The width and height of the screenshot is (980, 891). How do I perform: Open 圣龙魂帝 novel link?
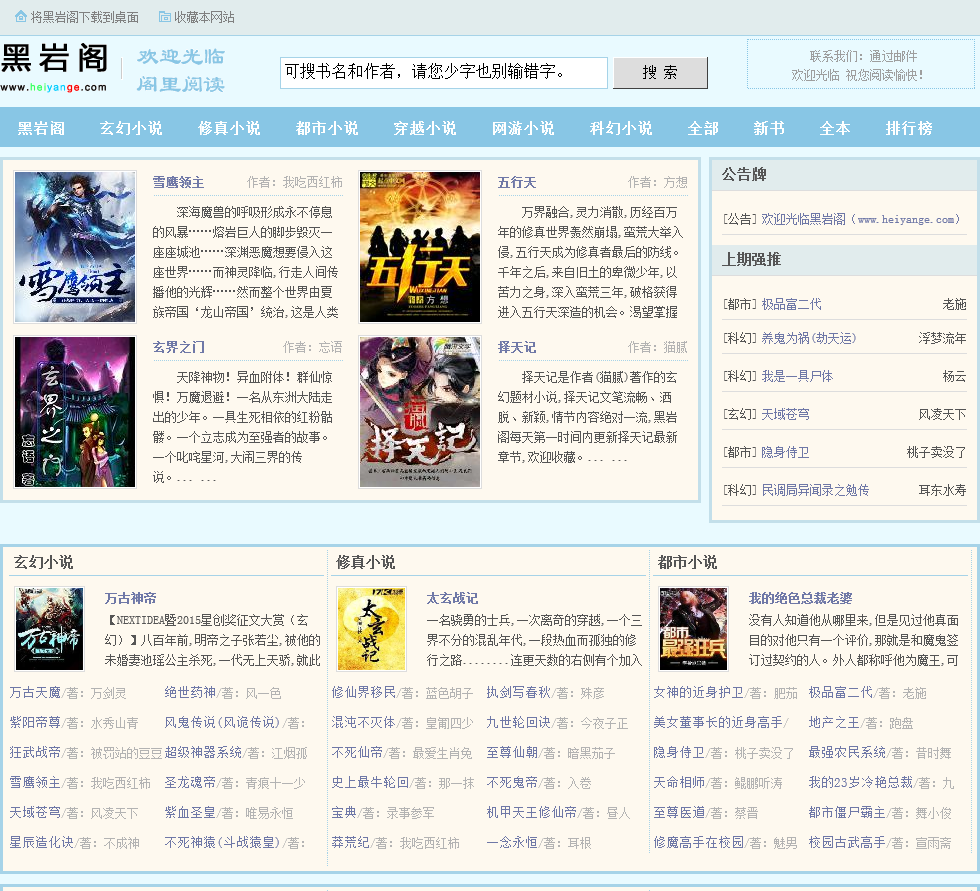pos(190,783)
